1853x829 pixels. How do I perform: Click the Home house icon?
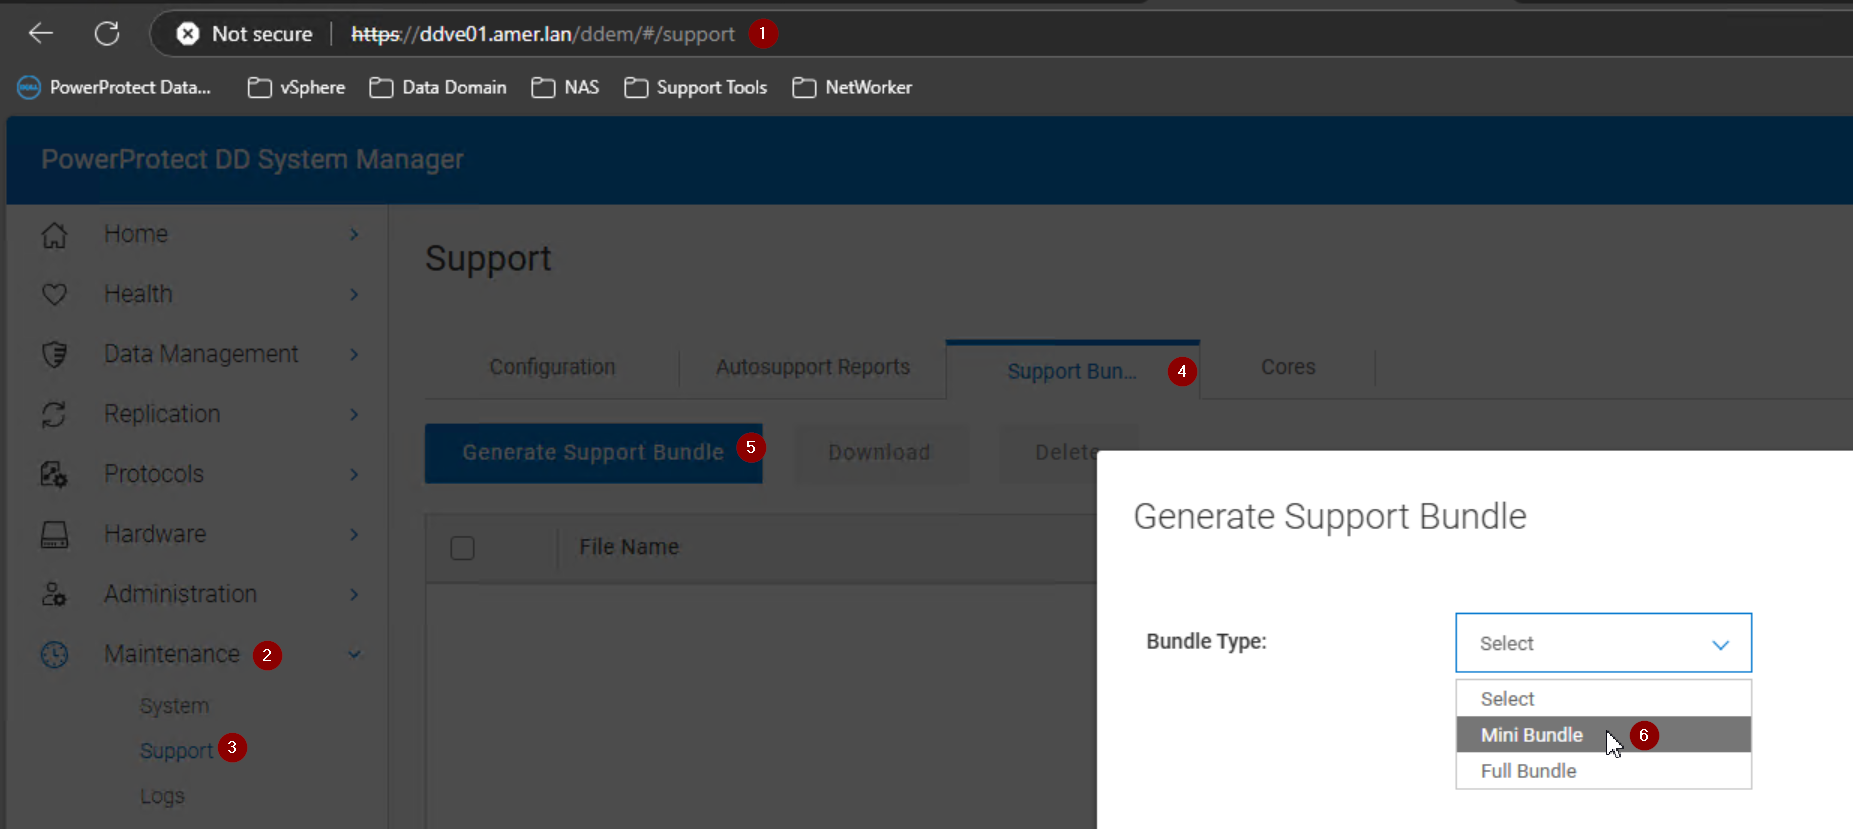pyautogui.click(x=54, y=235)
